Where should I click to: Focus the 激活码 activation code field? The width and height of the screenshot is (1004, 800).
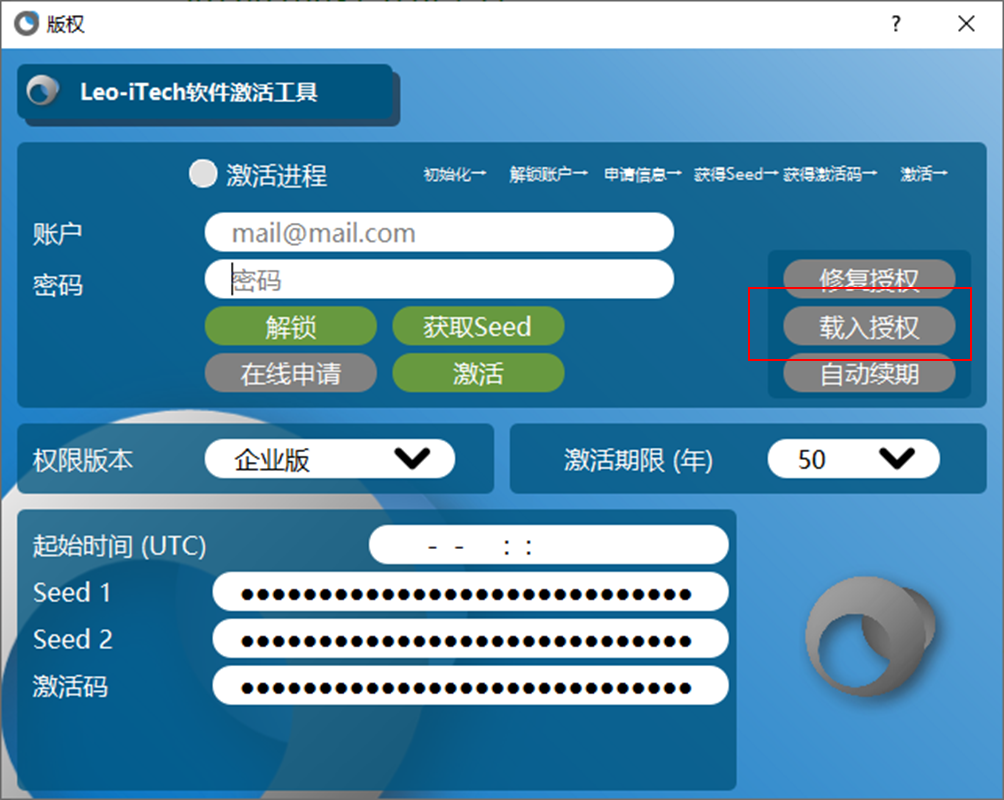(x=470, y=686)
